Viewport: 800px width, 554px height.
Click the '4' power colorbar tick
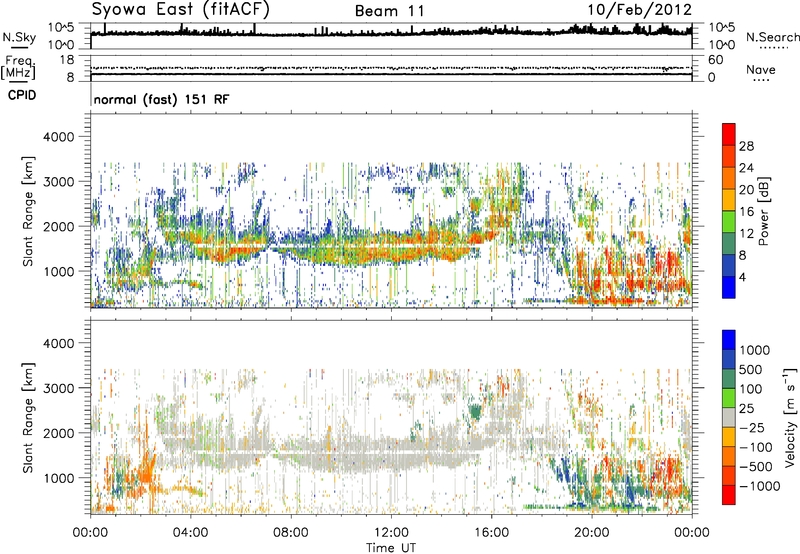[x=742, y=277]
